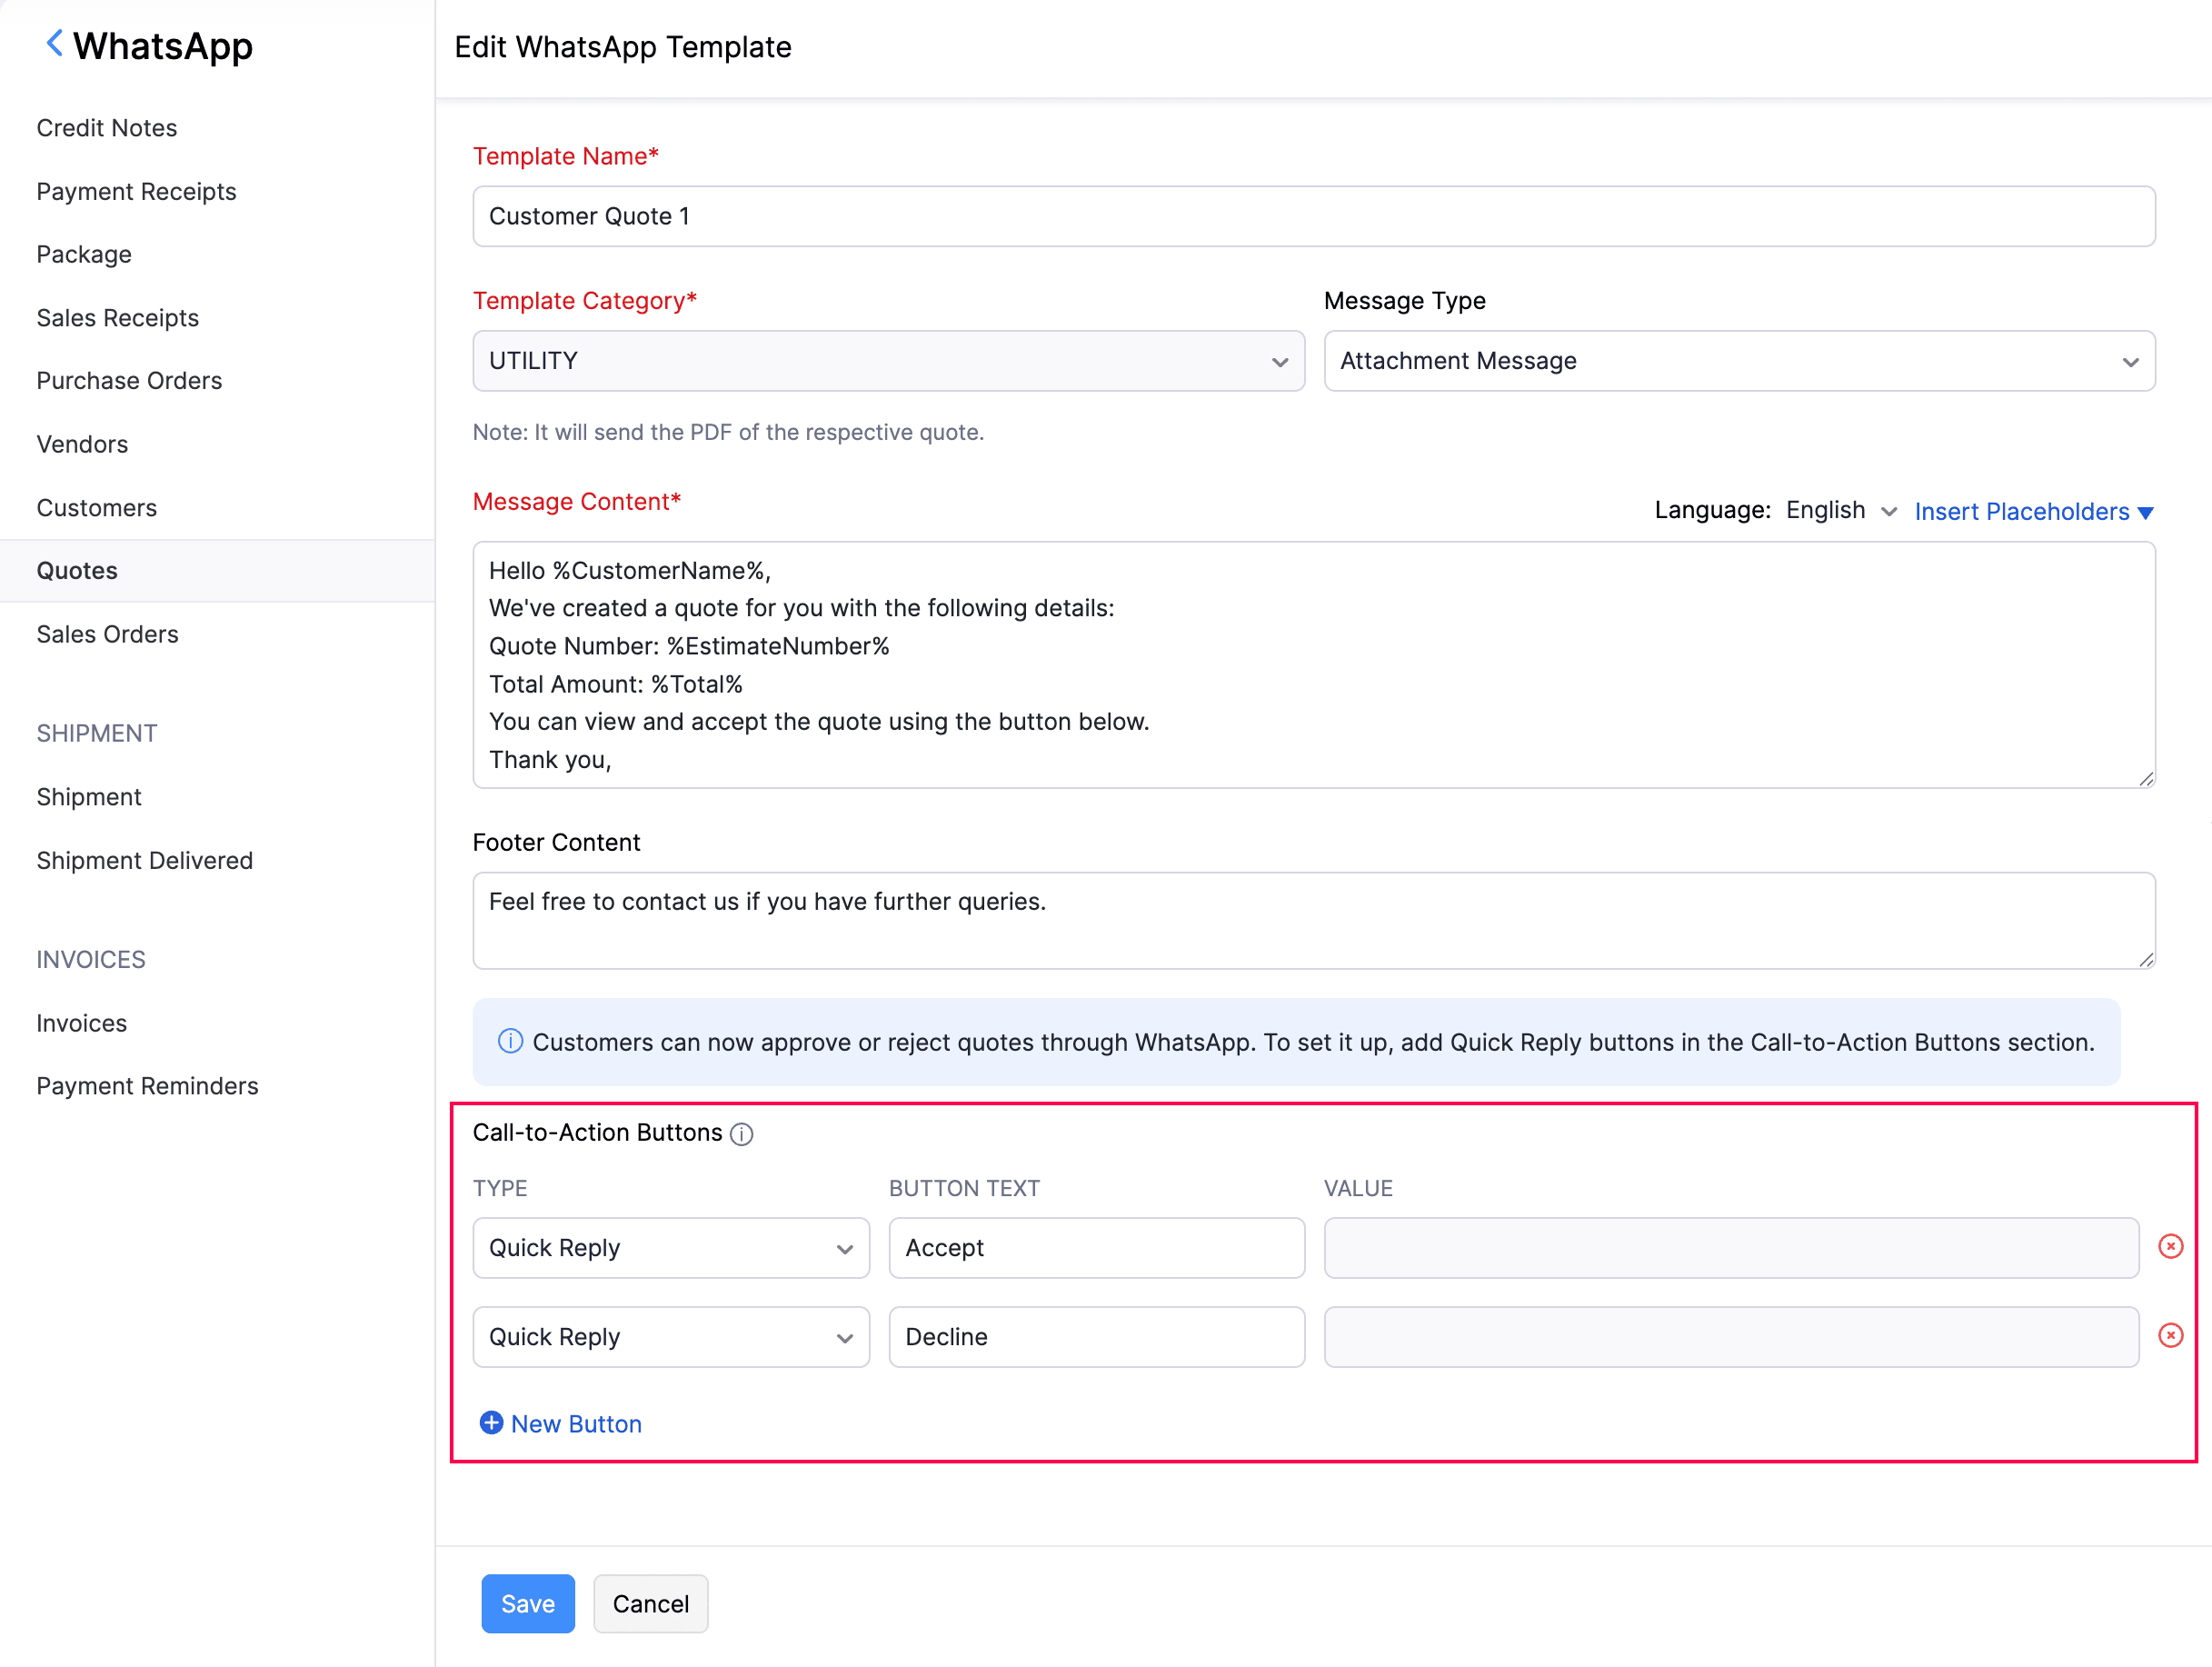Open the Template Category dropdown
The width and height of the screenshot is (2212, 1667).
click(x=888, y=361)
